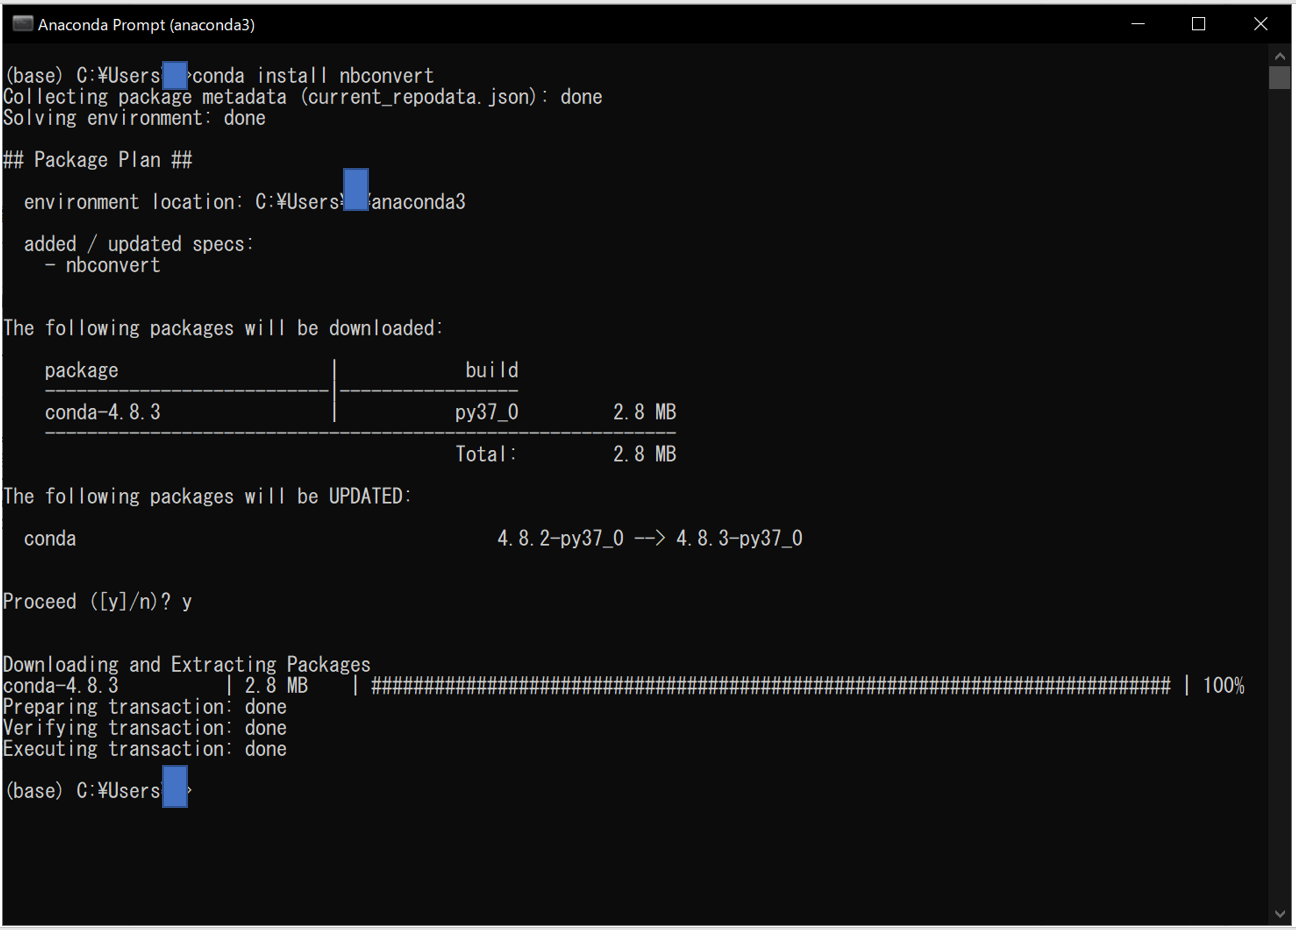Click the 'build' column header
This screenshot has height=930, width=1296.
pos(492,370)
